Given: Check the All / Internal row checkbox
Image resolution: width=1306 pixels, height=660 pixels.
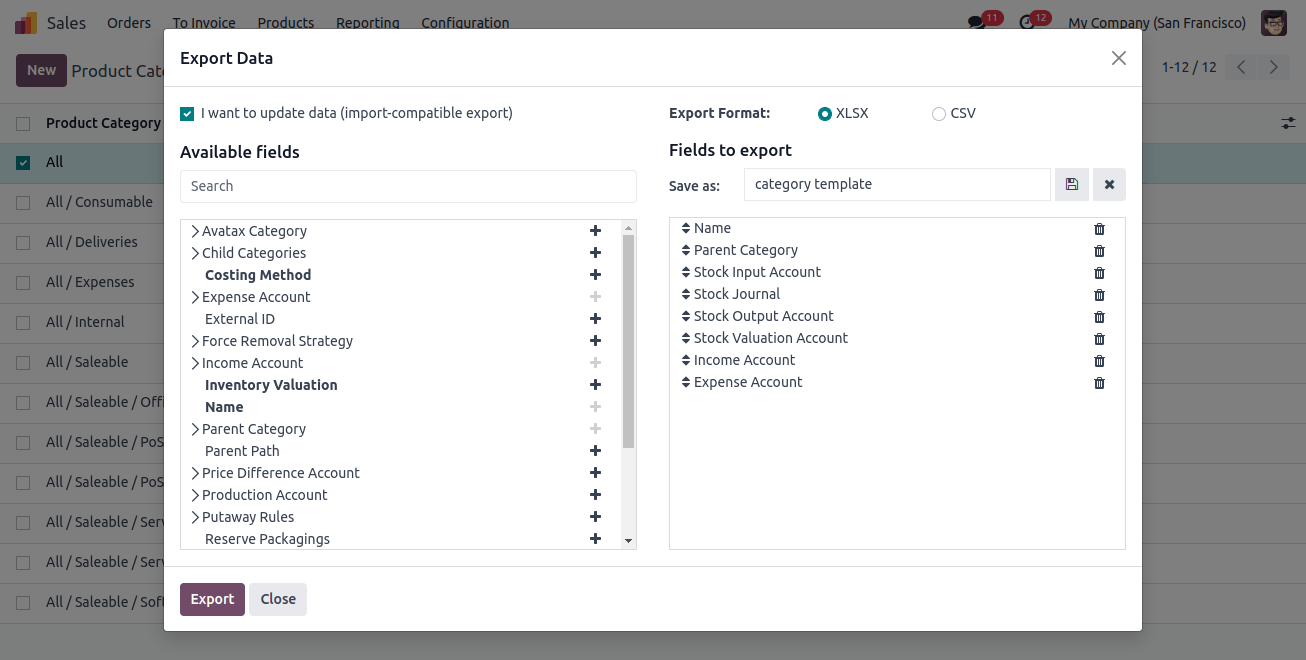Looking at the screenshot, I should tap(23, 322).
